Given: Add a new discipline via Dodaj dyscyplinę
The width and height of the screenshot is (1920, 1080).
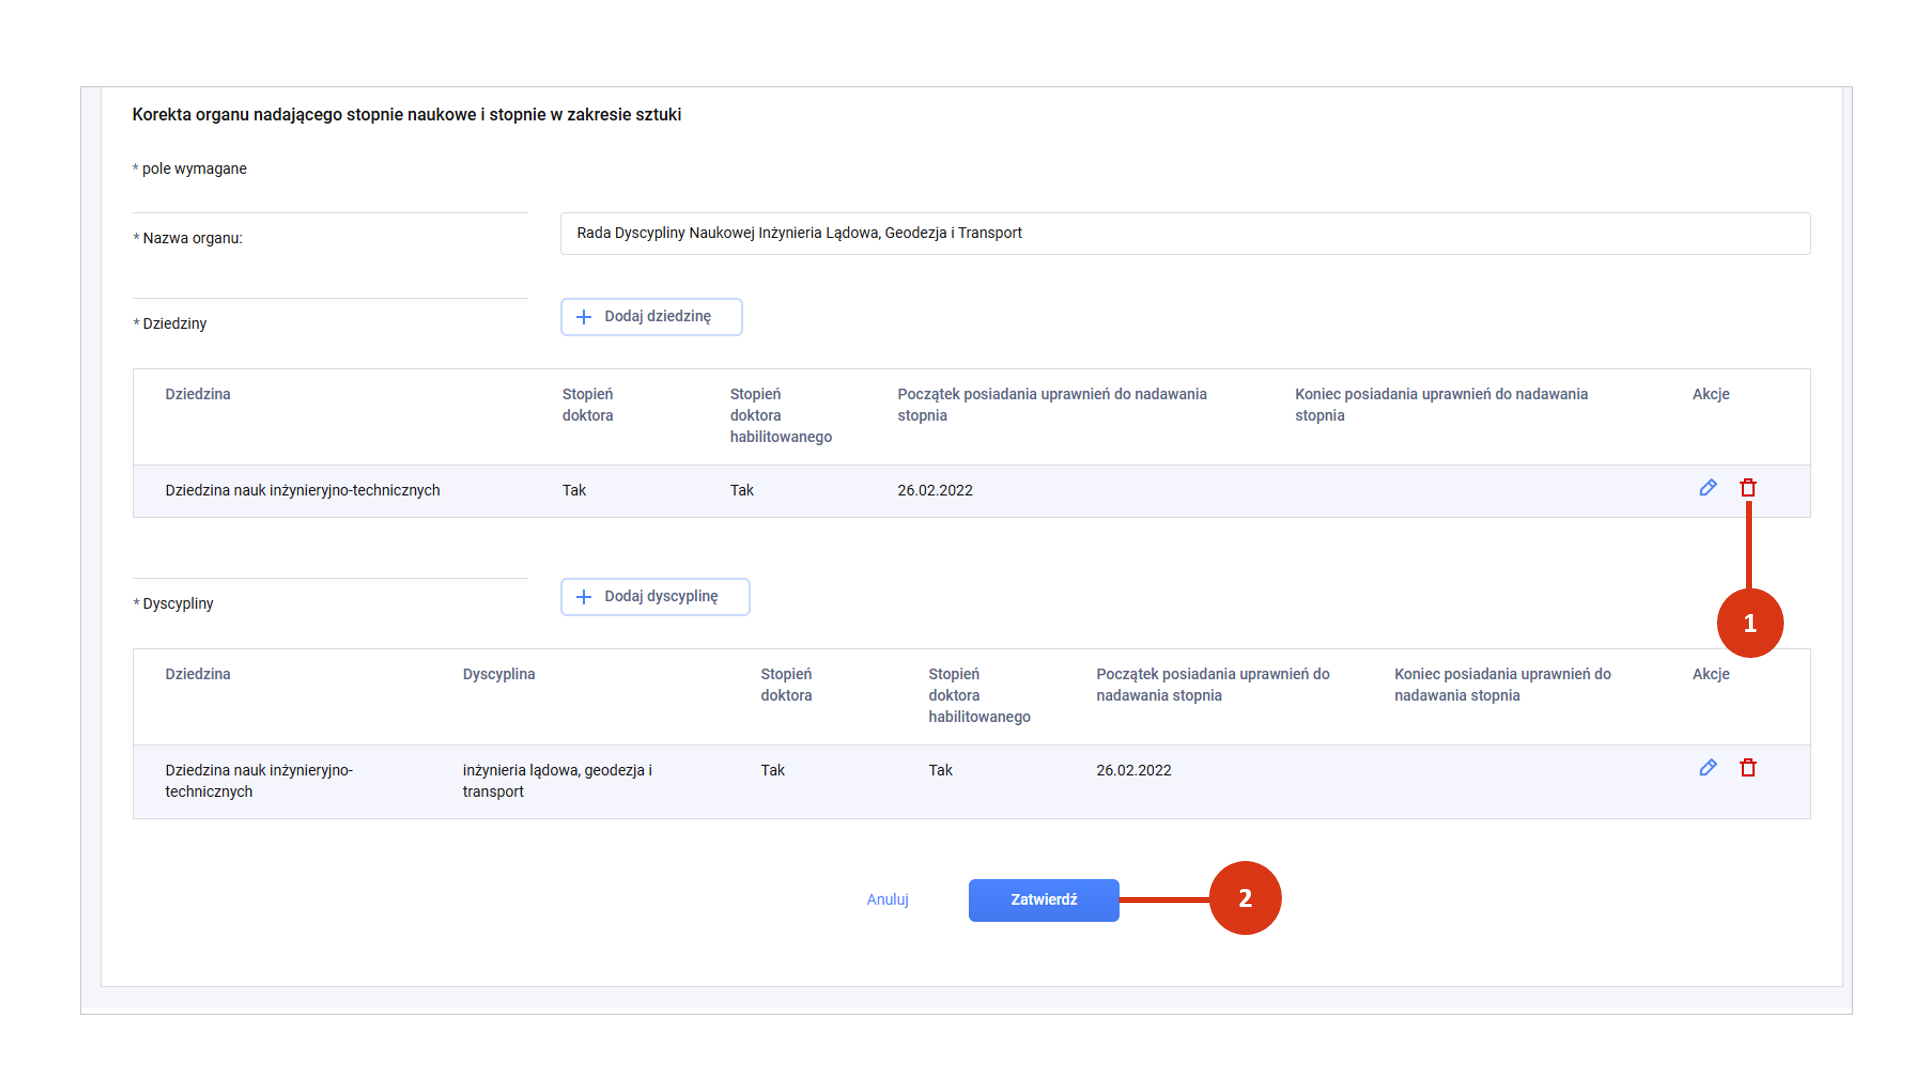Looking at the screenshot, I should coord(655,597).
